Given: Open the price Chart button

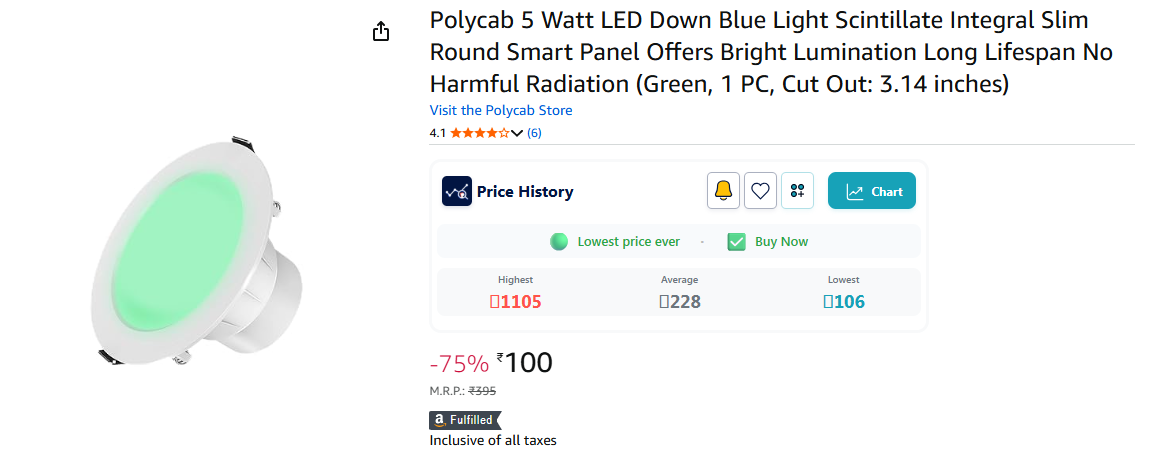Looking at the screenshot, I should (871, 190).
